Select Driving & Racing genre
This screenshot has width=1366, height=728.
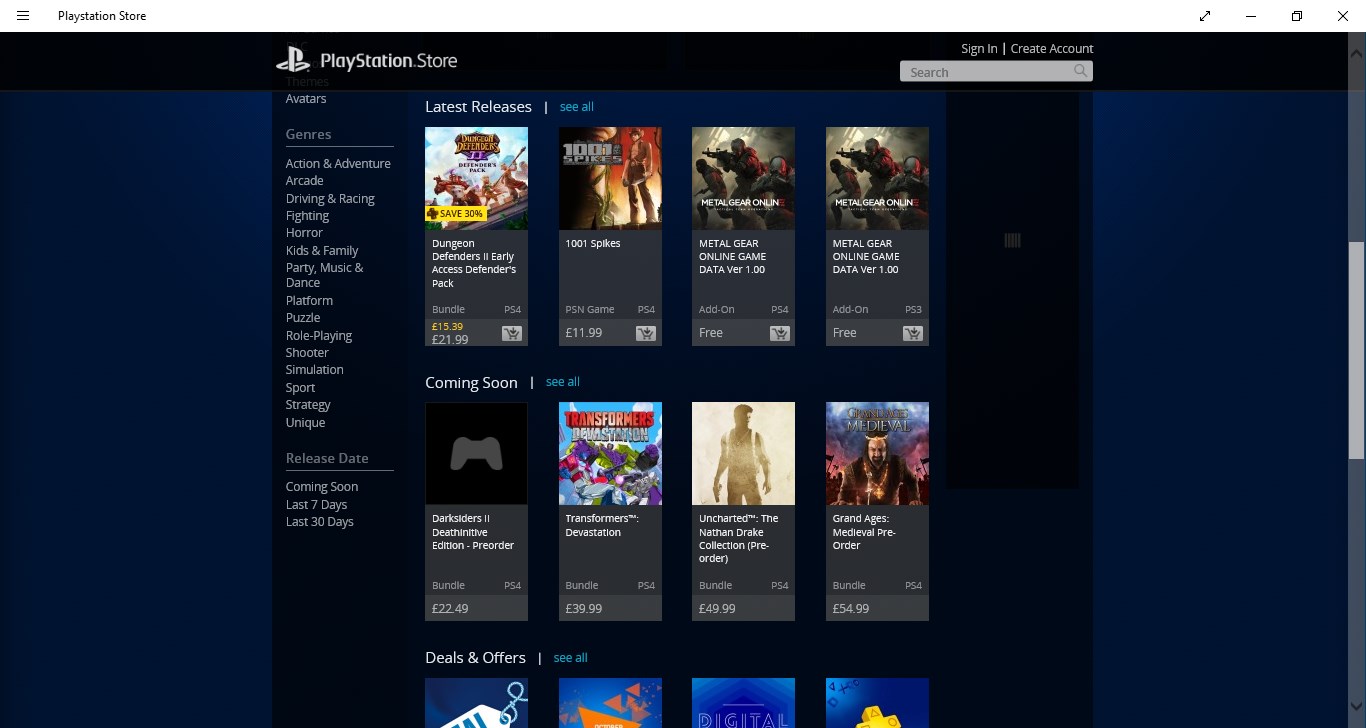(x=330, y=198)
